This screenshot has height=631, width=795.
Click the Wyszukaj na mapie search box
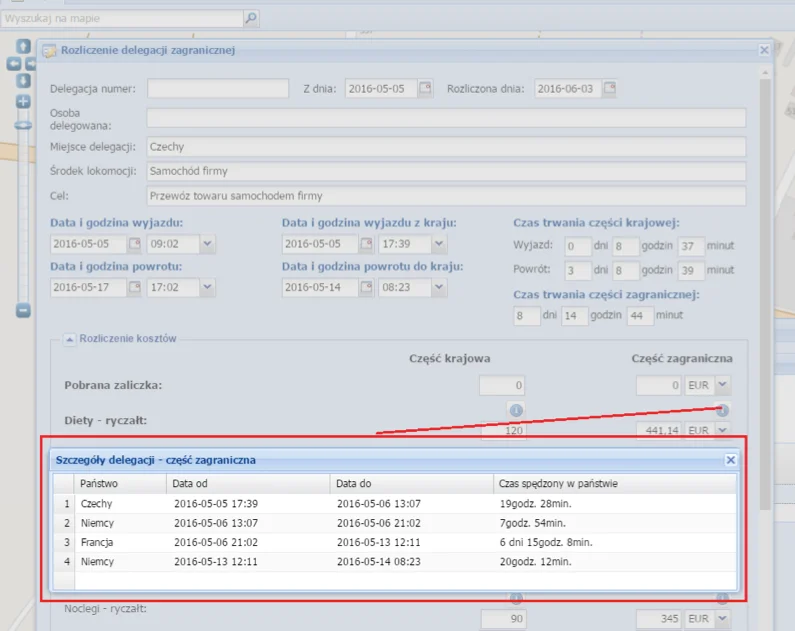[x=122, y=18]
